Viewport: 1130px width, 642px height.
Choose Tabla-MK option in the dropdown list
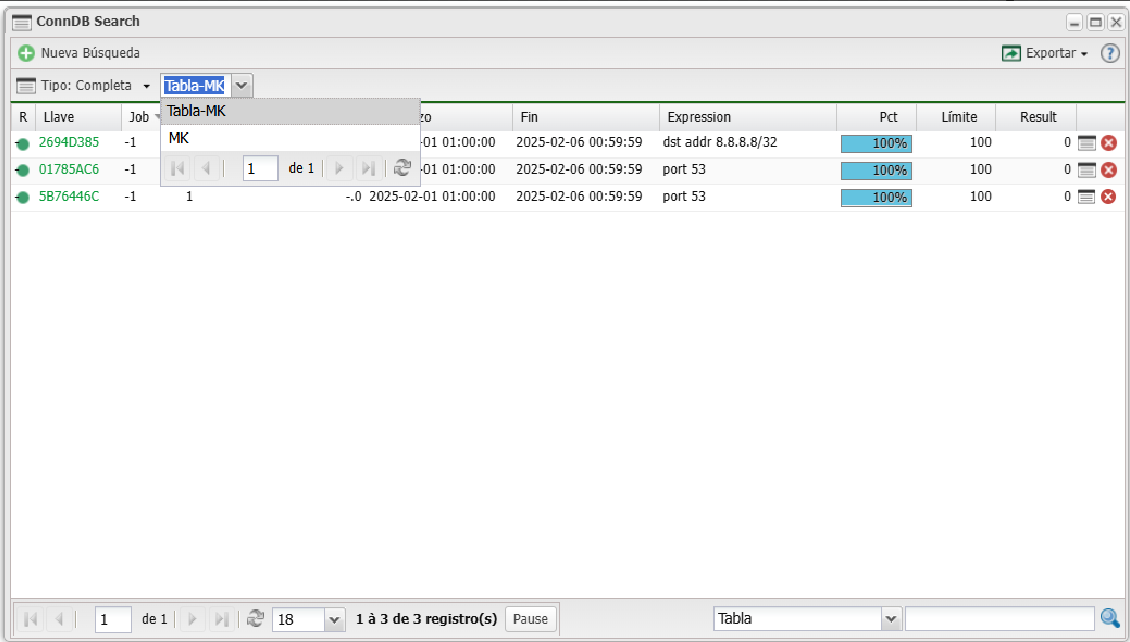coord(197,111)
